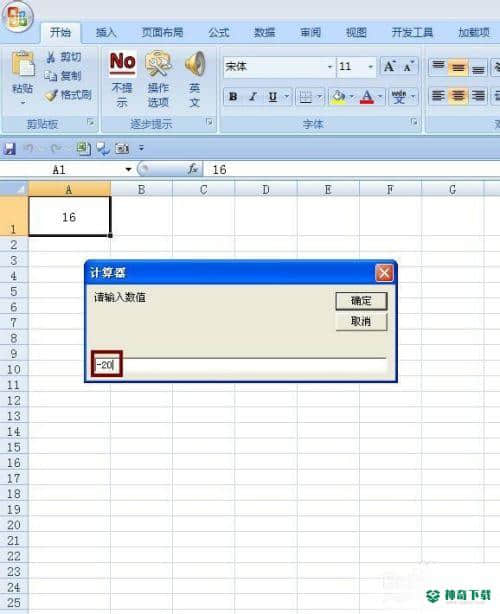Expand the Name Box dropdown arrow
Image resolution: width=500 pixels, height=614 pixels.
pos(128,170)
